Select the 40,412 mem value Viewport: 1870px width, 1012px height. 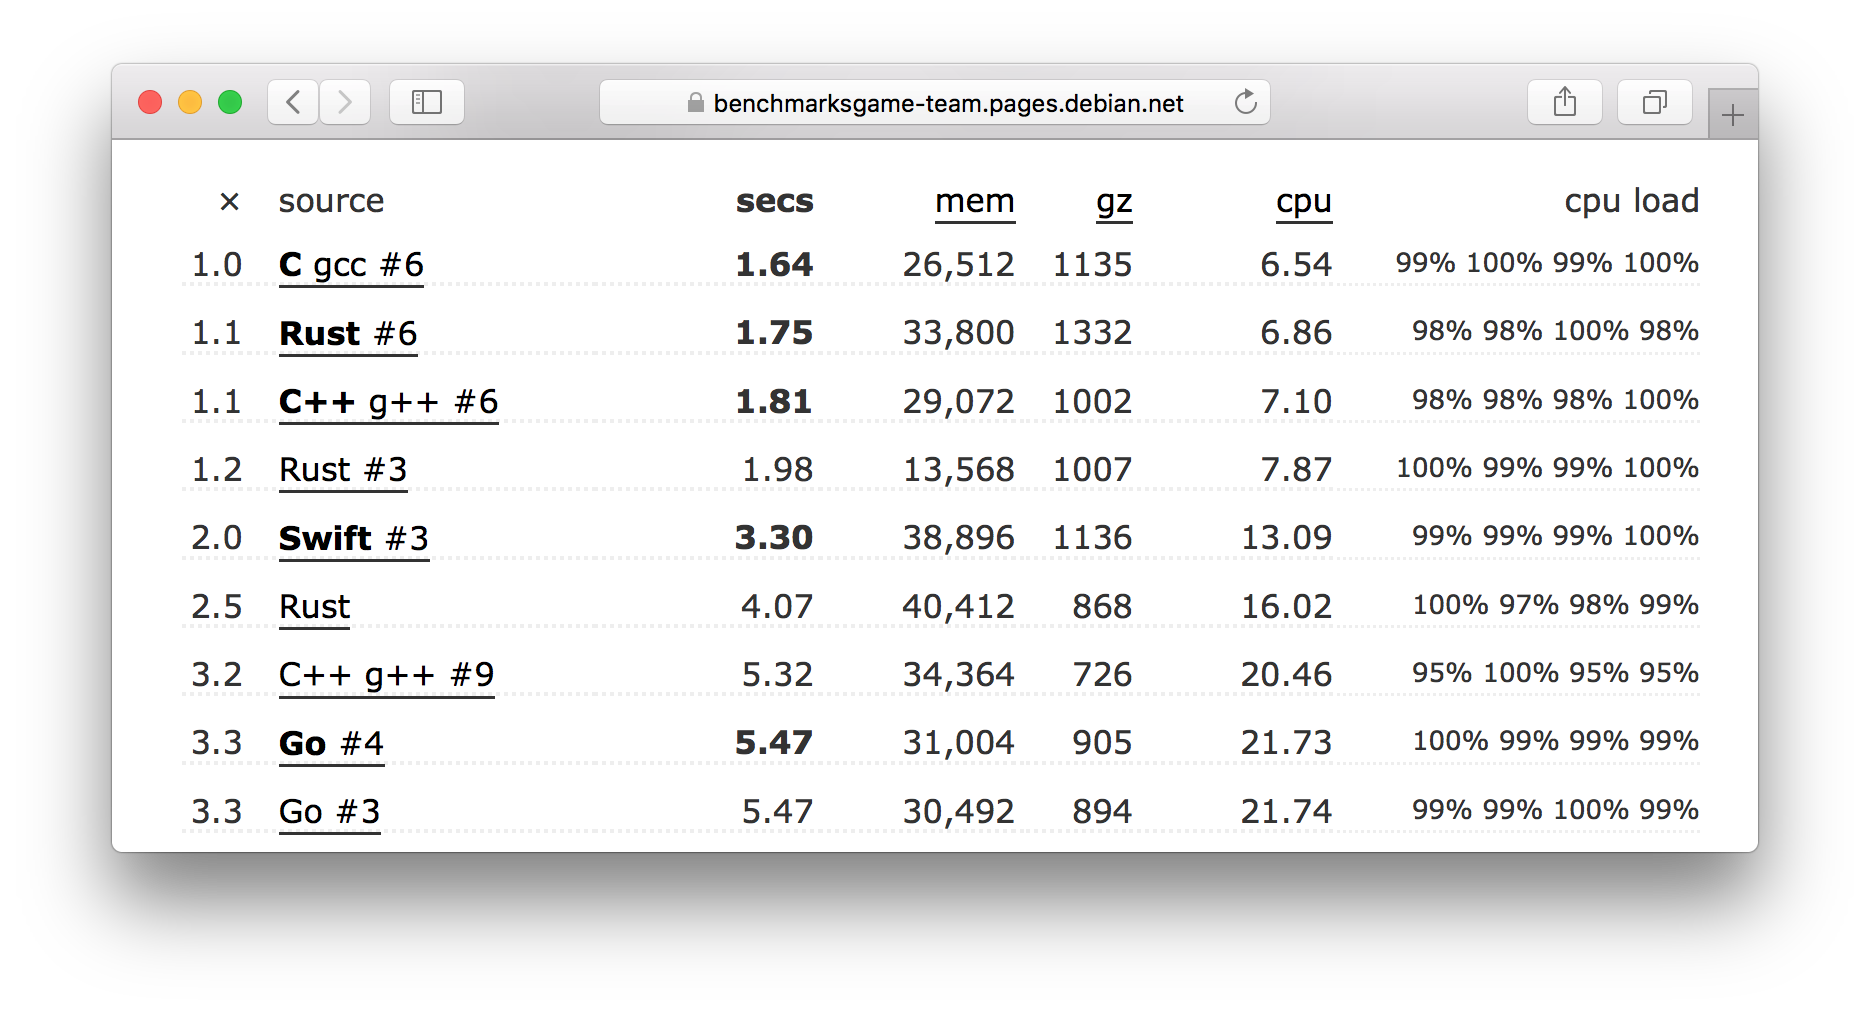coord(958,607)
